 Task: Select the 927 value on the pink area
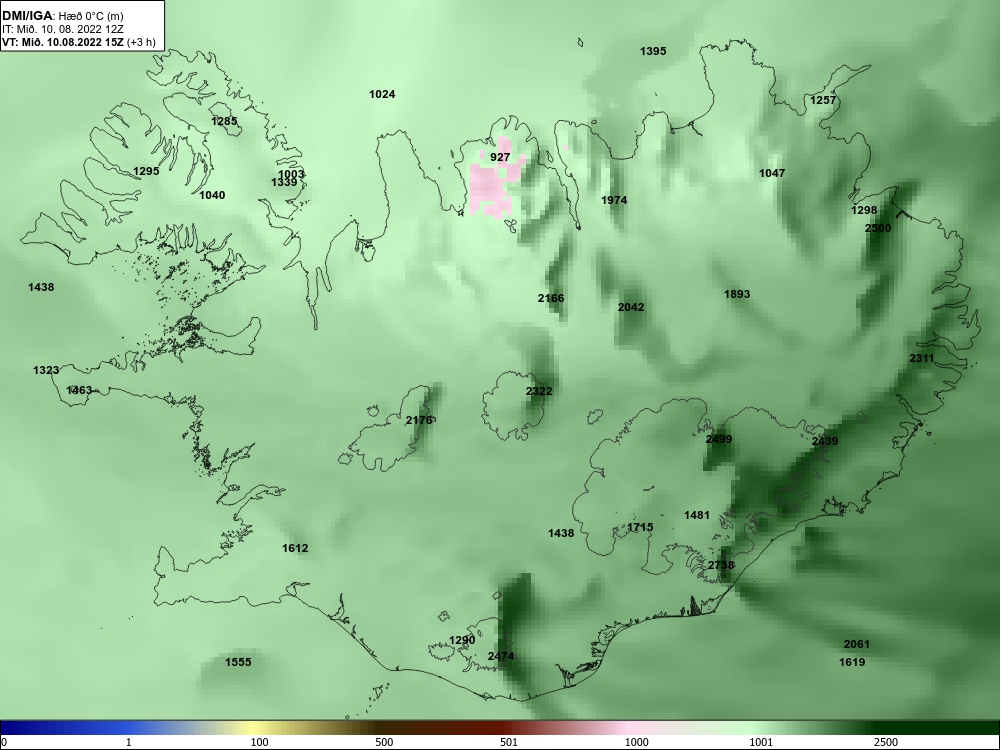click(x=500, y=157)
